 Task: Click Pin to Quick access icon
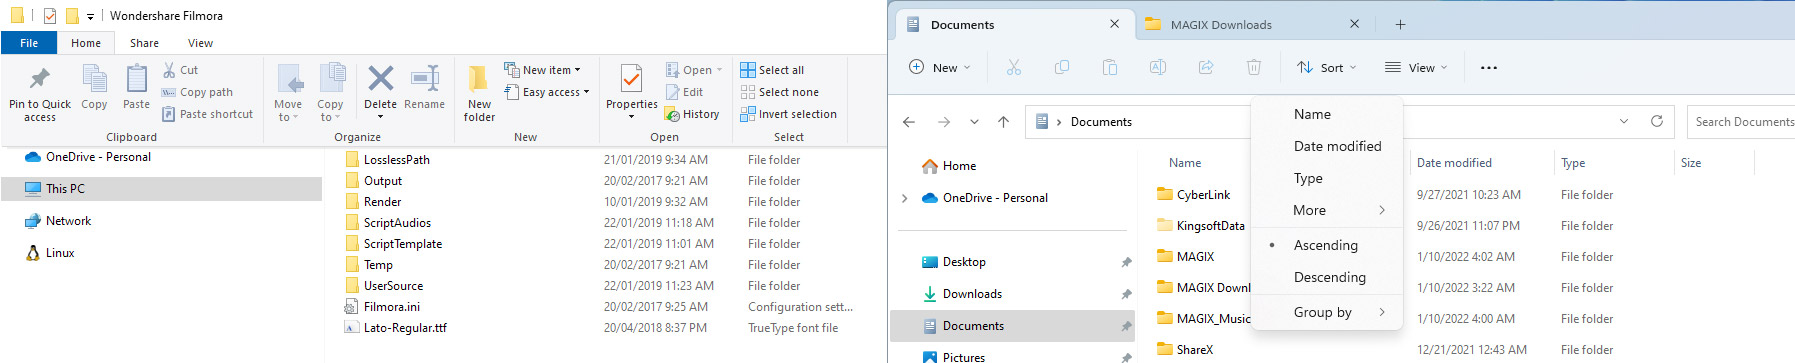point(40,93)
